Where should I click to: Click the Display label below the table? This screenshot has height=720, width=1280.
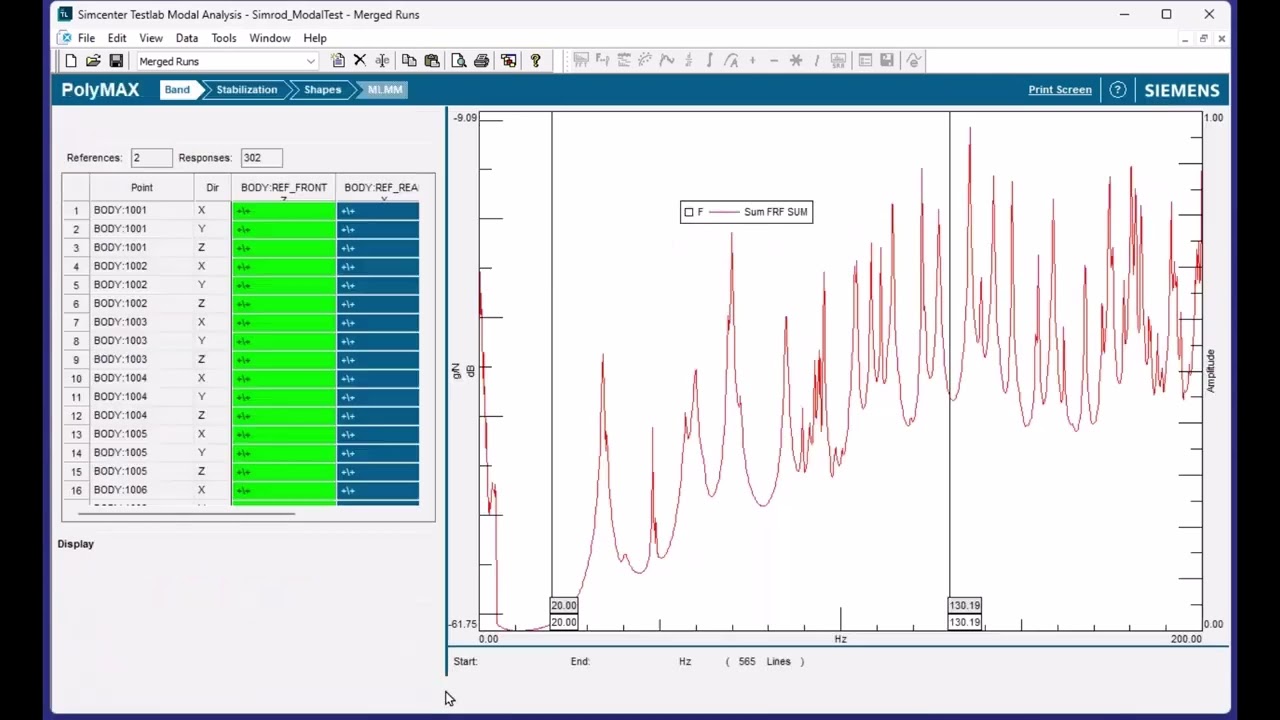tap(76, 544)
